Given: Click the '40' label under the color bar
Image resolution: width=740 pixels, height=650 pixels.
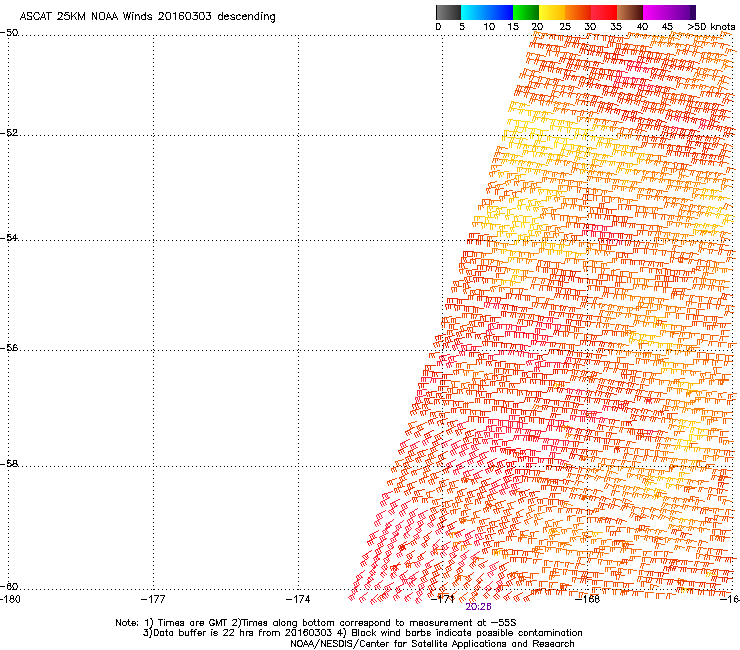Looking at the screenshot, I should pos(642,27).
